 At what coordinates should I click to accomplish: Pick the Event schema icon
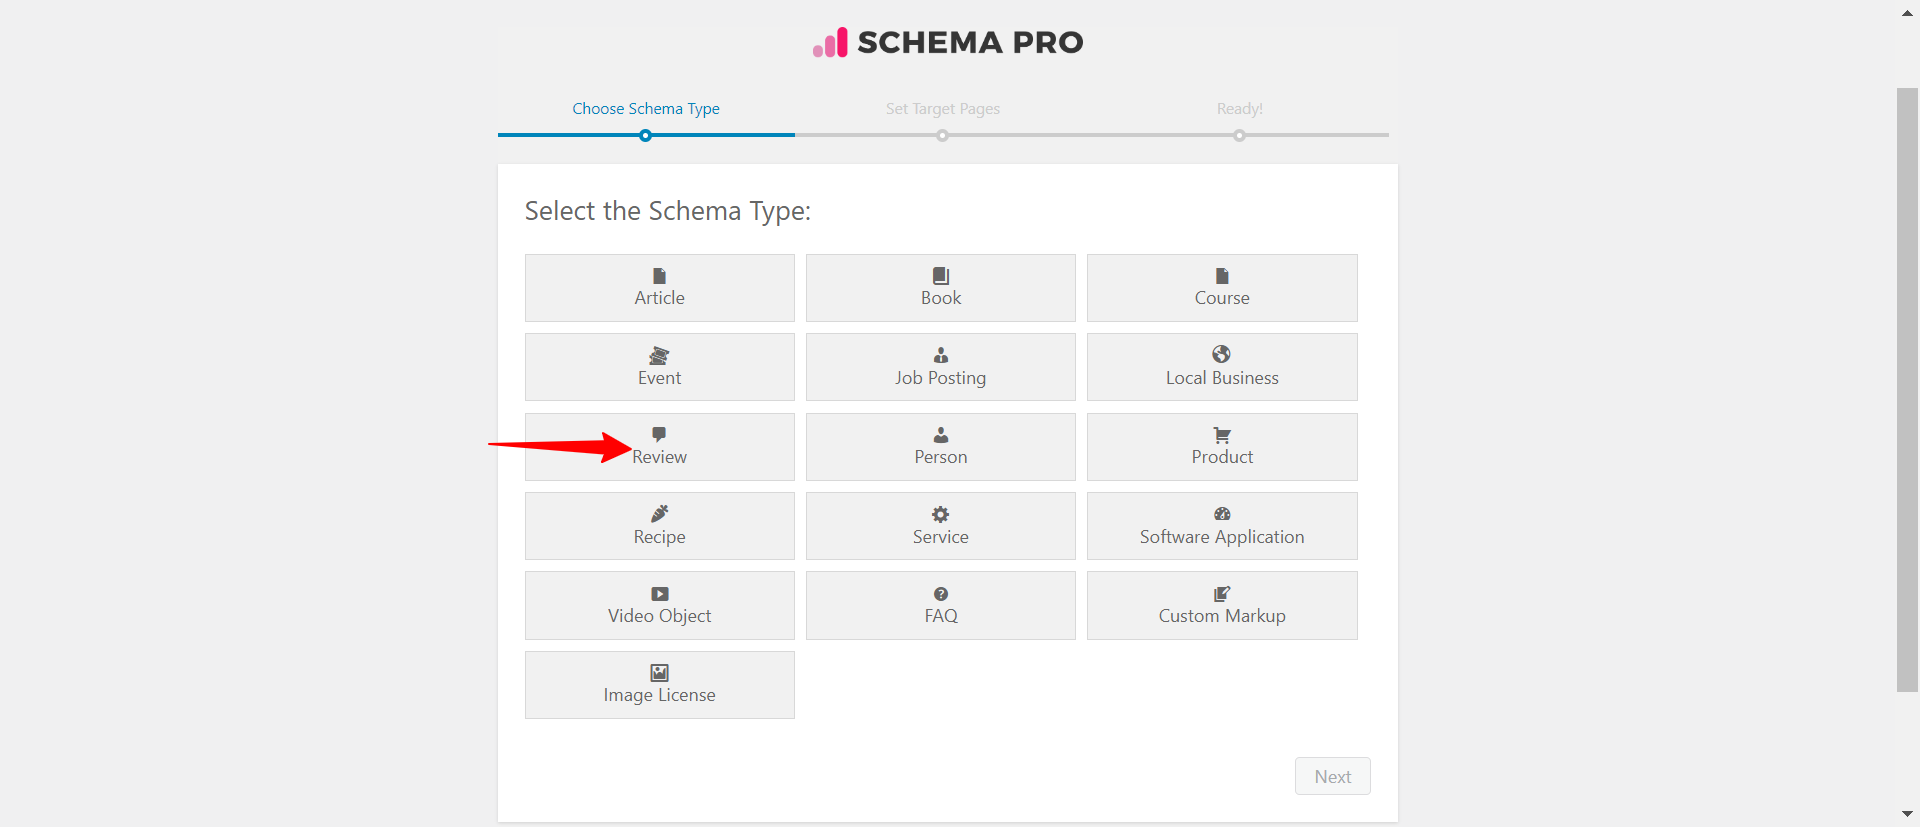[x=659, y=355]
